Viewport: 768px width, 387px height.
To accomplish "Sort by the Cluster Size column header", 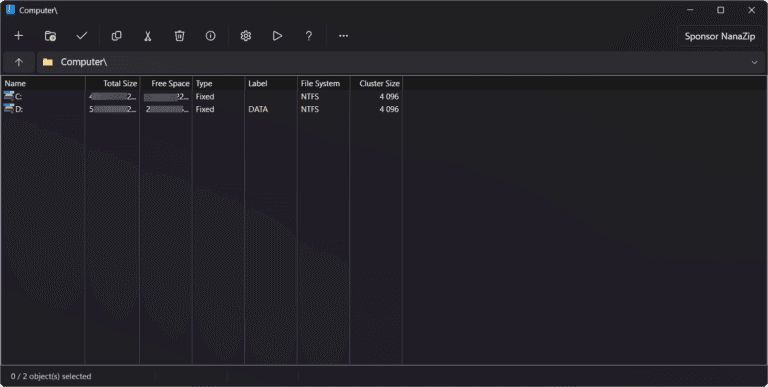I will pos(376,83).
